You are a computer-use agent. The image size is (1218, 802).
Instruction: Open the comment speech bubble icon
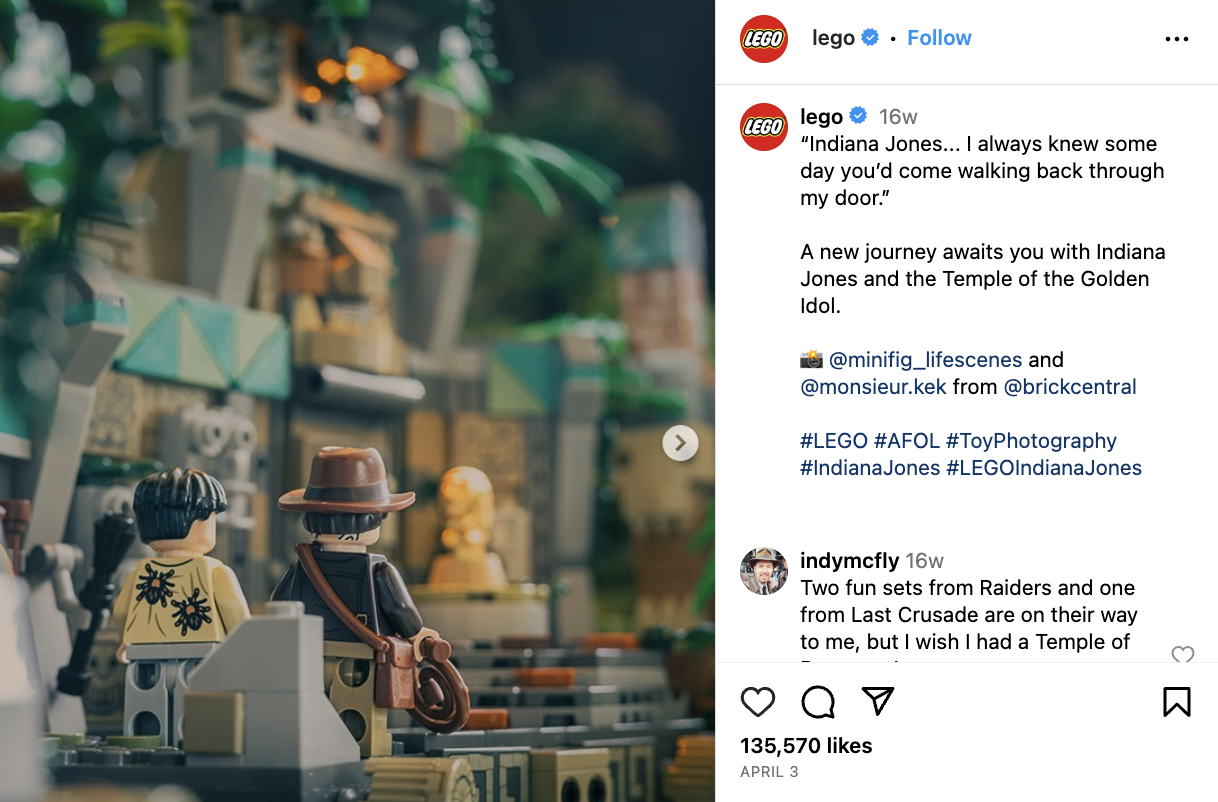click(818, 702)
